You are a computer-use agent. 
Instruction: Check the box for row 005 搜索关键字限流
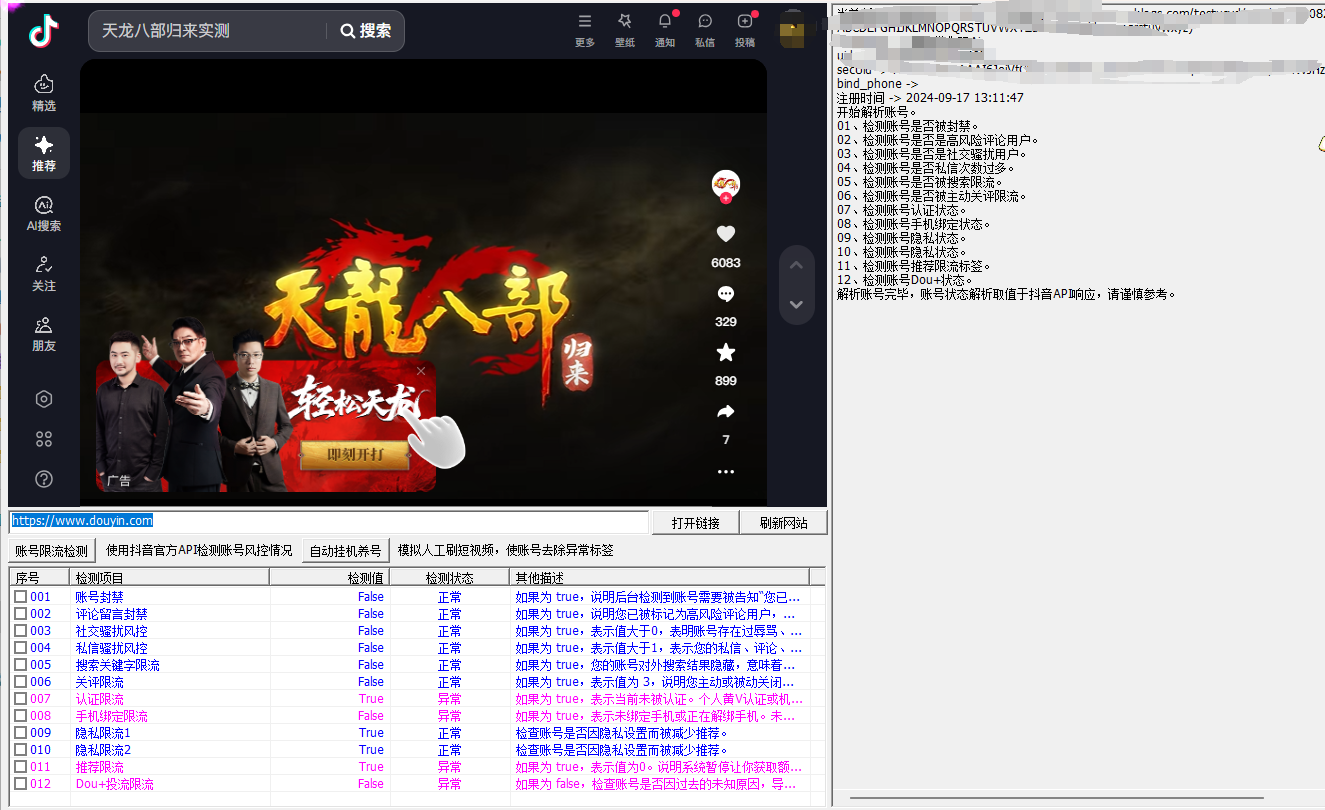pos(21,665)
